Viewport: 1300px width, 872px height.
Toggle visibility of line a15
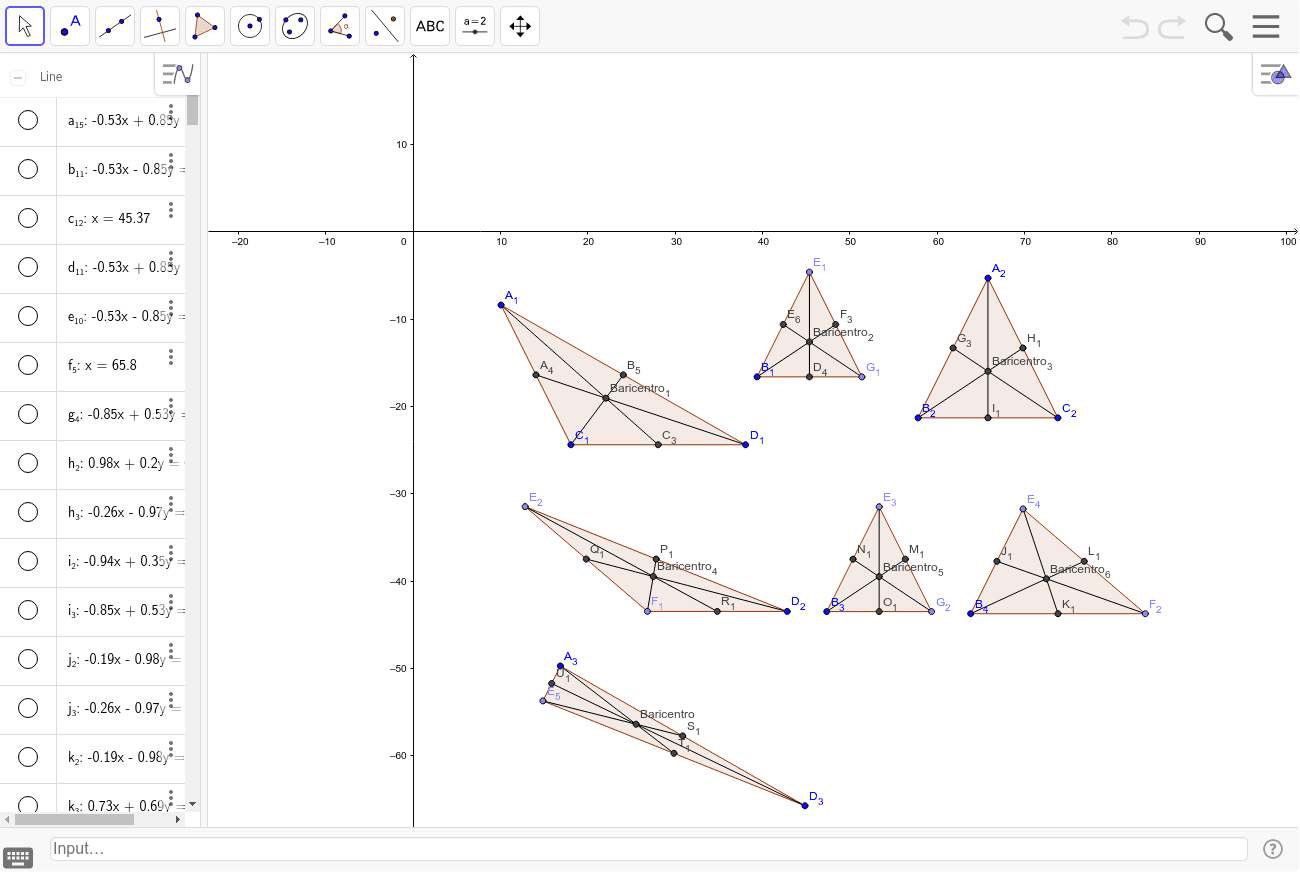[28, 120]
